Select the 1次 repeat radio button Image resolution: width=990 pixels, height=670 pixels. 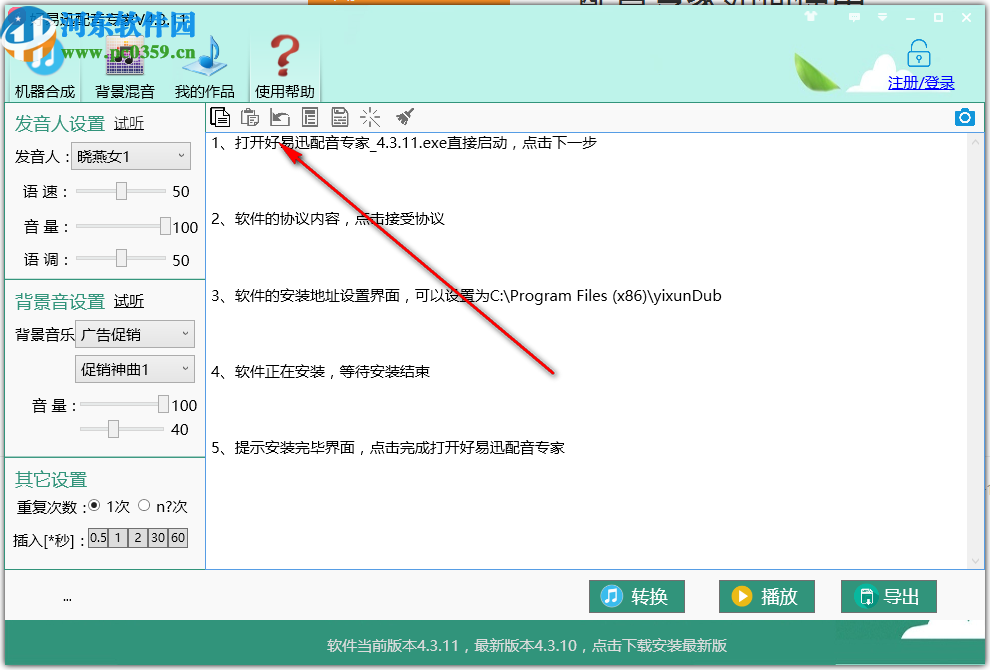tap(94, 505)
